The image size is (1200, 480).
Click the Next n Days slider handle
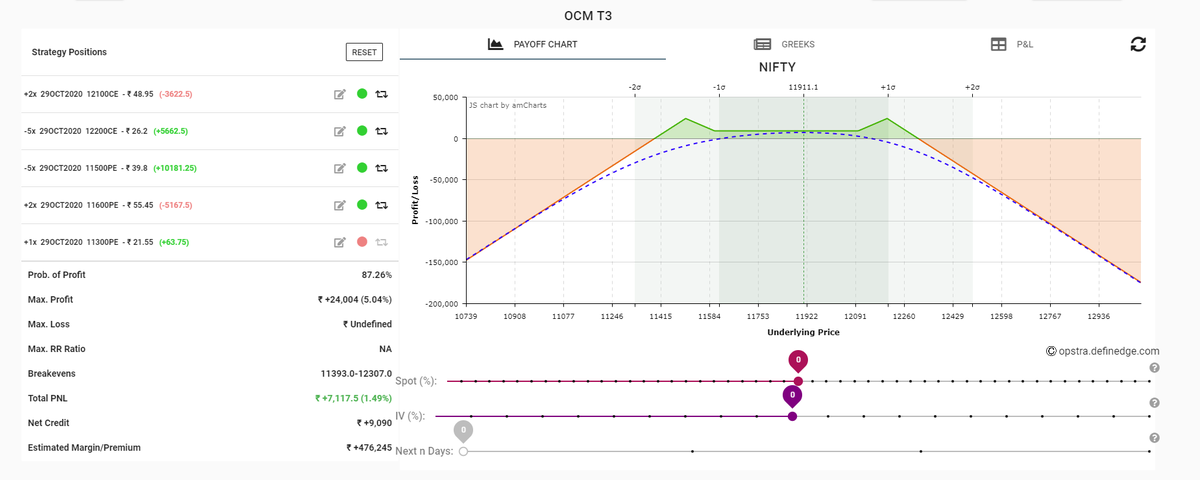click(463, 451)
